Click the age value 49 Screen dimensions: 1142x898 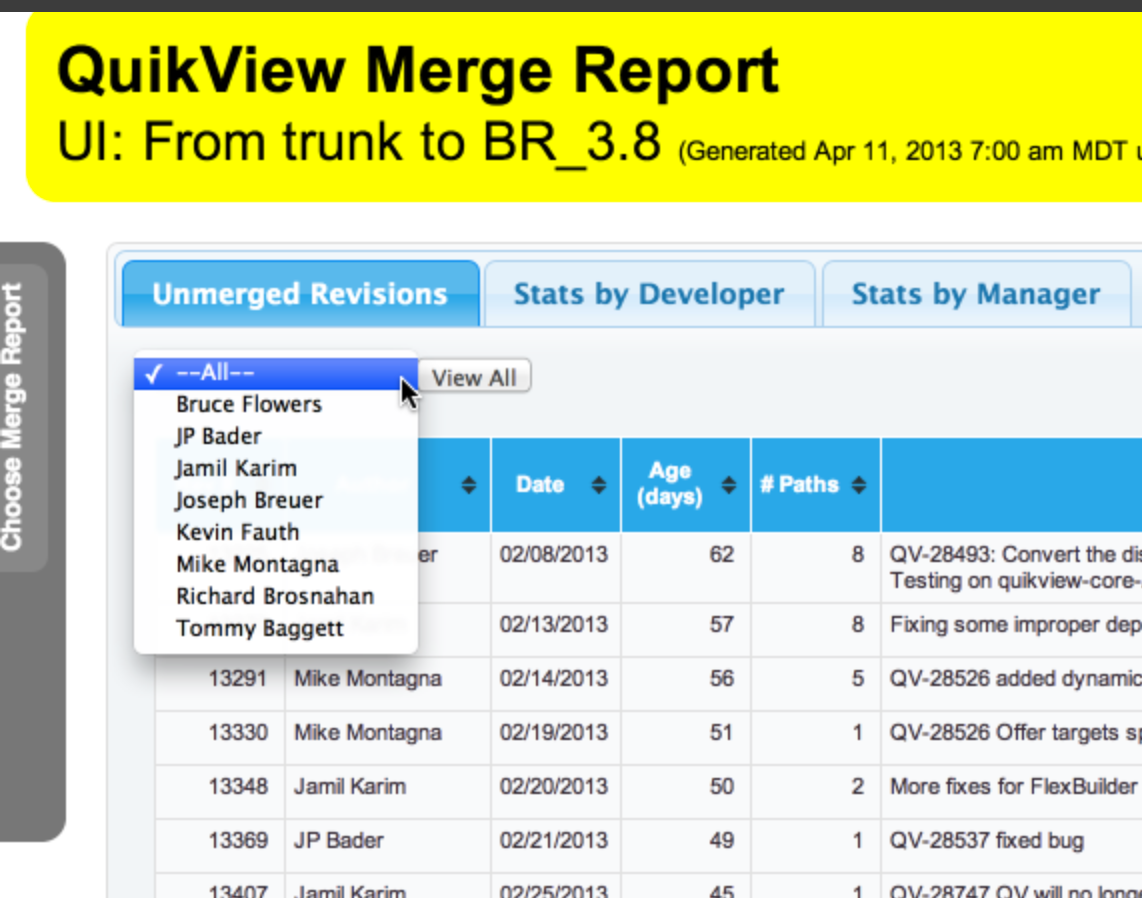[x=721, y=840]
